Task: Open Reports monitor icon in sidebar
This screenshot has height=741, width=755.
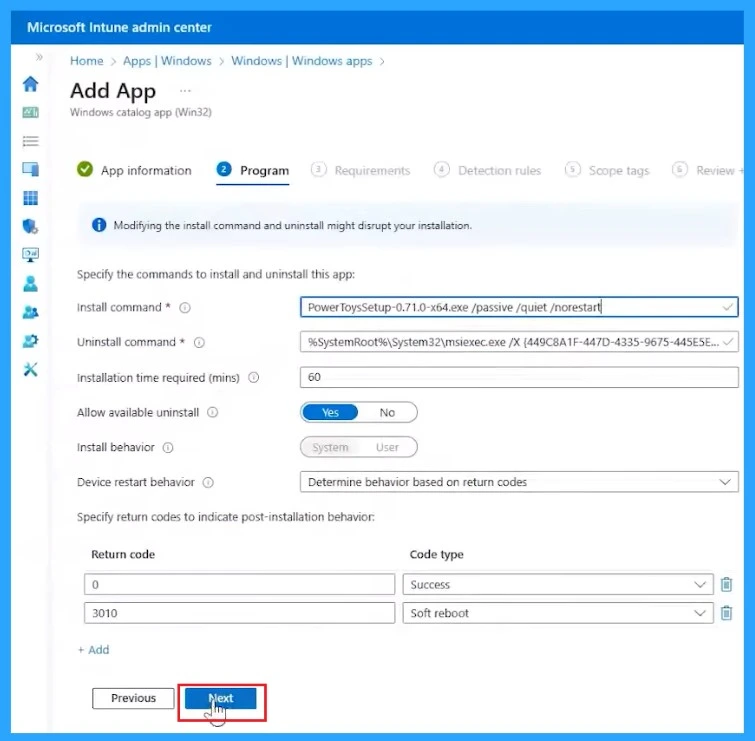Action: (x=30, y=255)
